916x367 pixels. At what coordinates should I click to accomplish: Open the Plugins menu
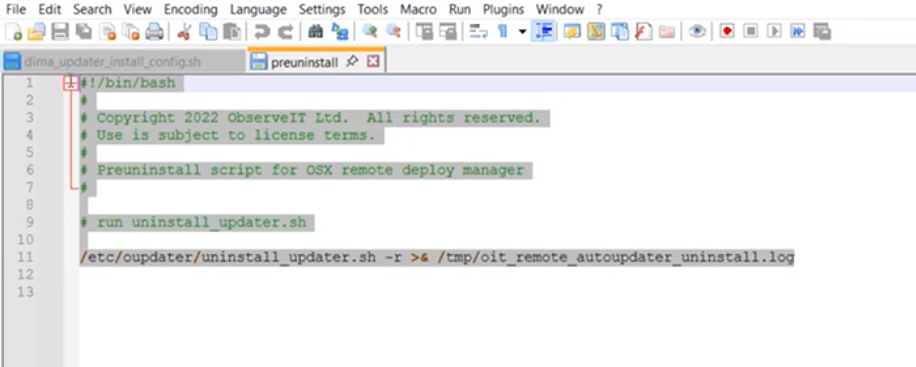click(503, 9)
